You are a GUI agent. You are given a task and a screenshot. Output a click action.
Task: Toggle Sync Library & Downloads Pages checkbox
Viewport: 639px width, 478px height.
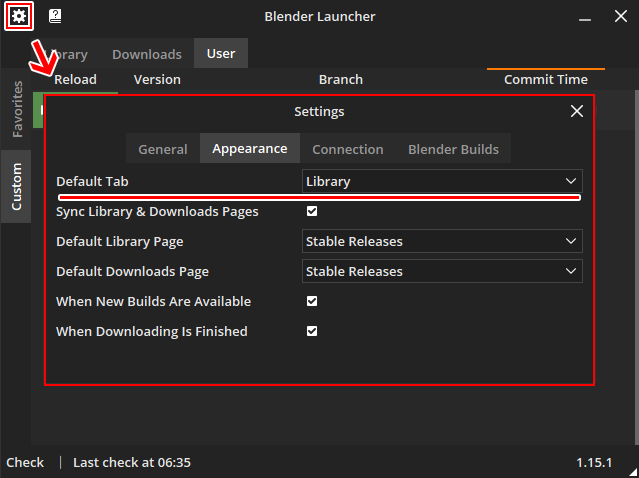click(312, 211)
